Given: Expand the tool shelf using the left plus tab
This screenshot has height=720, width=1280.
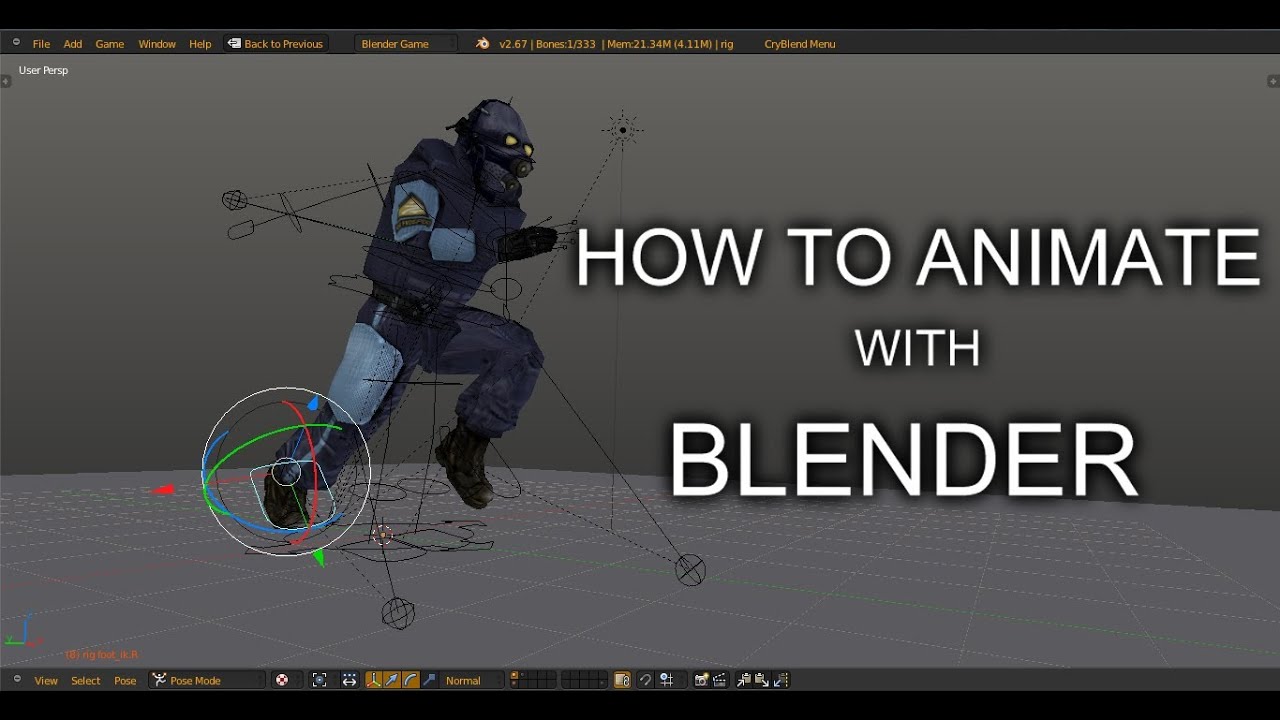Looking at the screenshot, I should click(x=5, y=81).
